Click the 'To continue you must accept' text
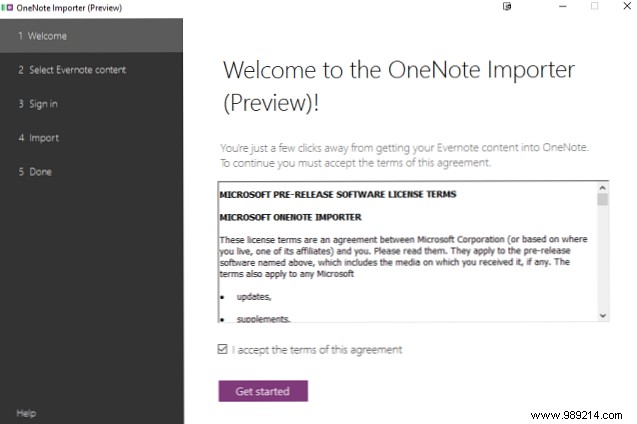Image resolution: width=637 pixels, height=424 pixels. [355, 163]
